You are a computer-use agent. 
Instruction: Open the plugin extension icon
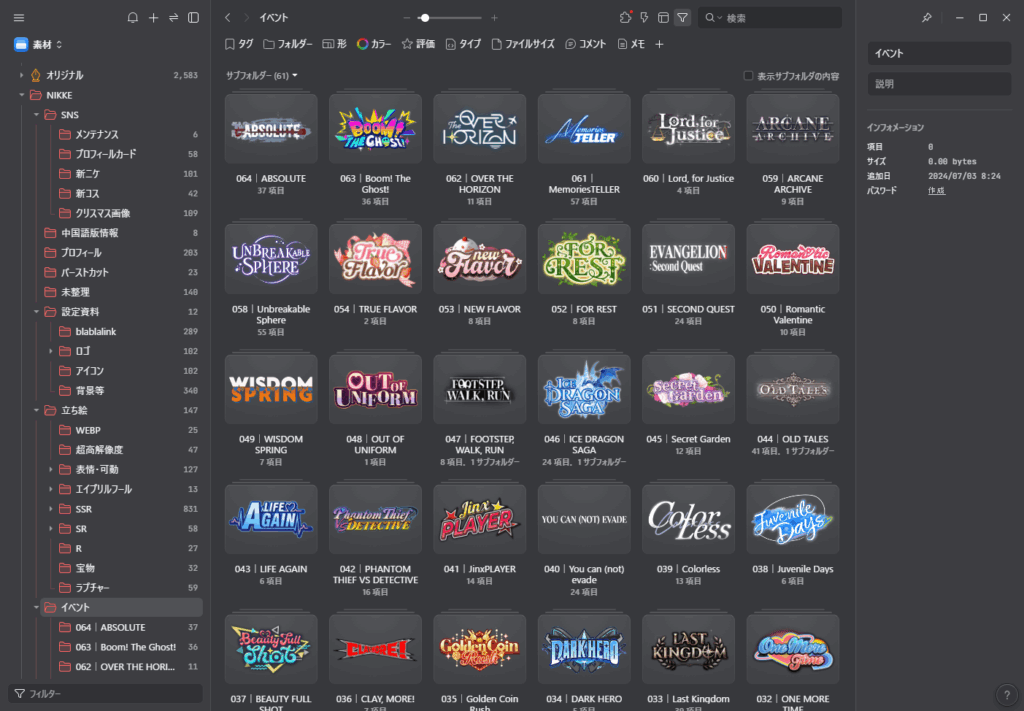[x=626, y=18]
